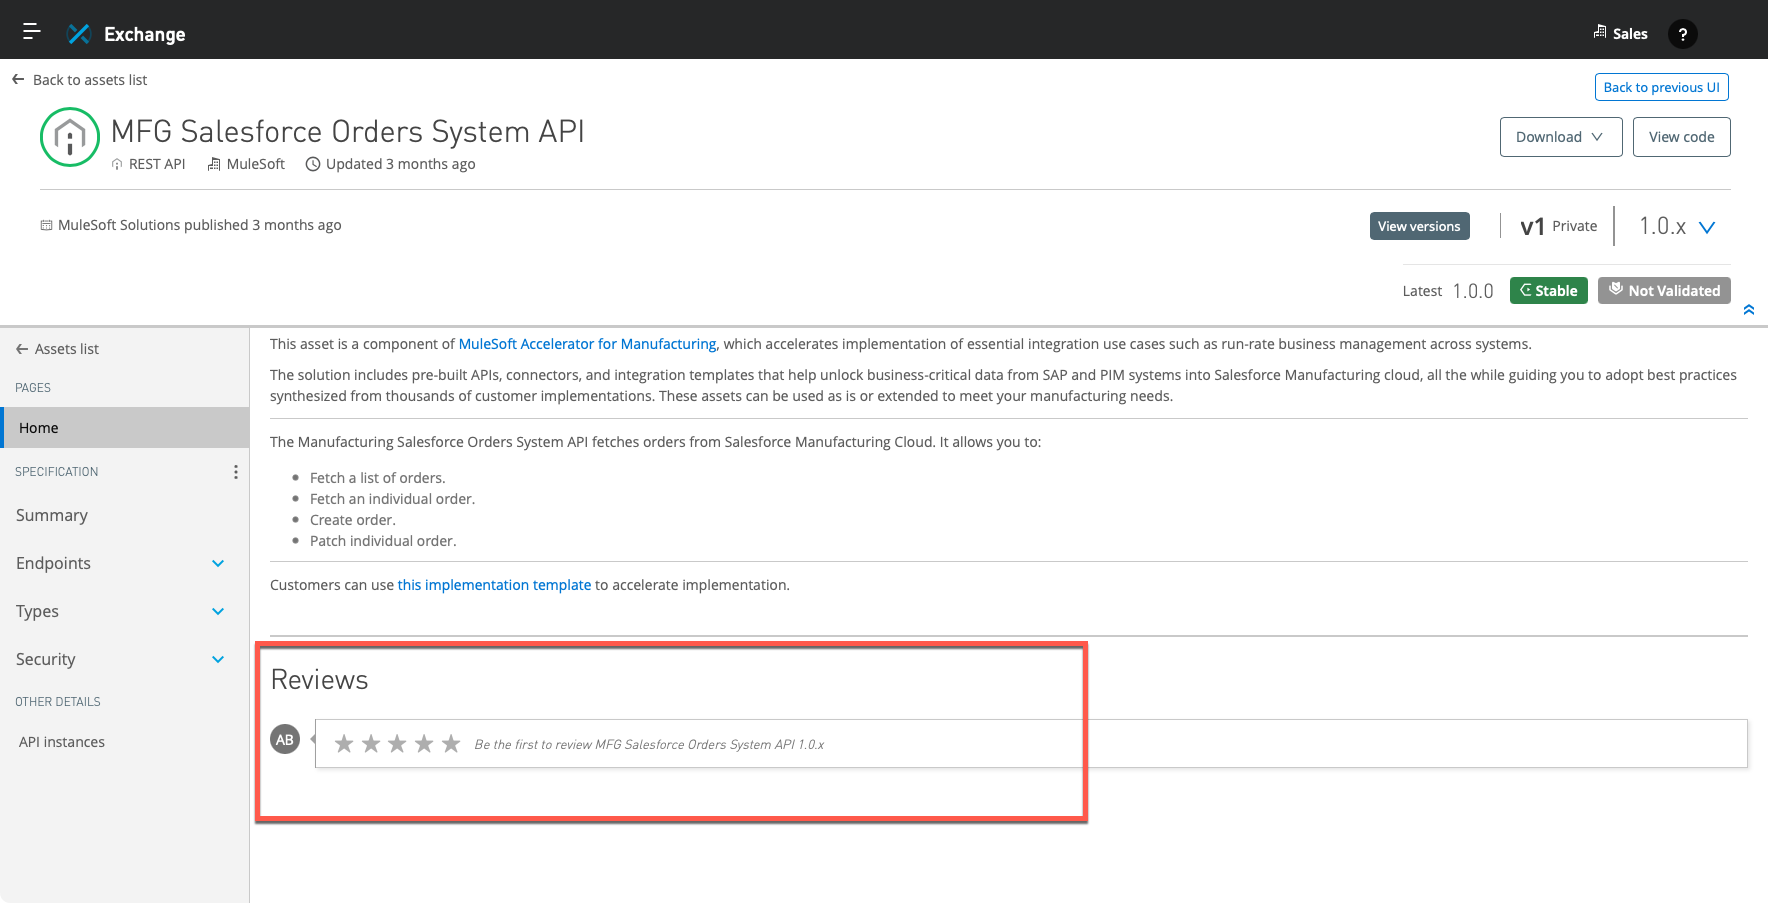This screenshot has height=903, width=1768.
Task: Open the Download dropdown
Action: coord(1560,137)
